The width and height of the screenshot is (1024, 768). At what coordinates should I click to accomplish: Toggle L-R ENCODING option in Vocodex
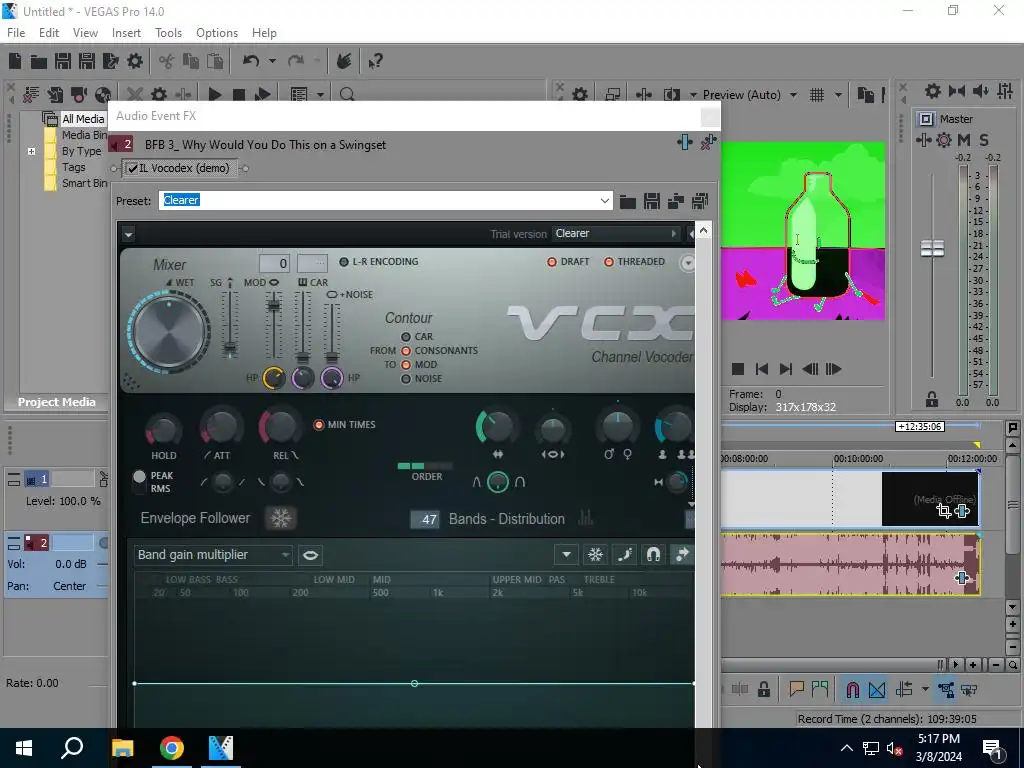pos(344,262)
